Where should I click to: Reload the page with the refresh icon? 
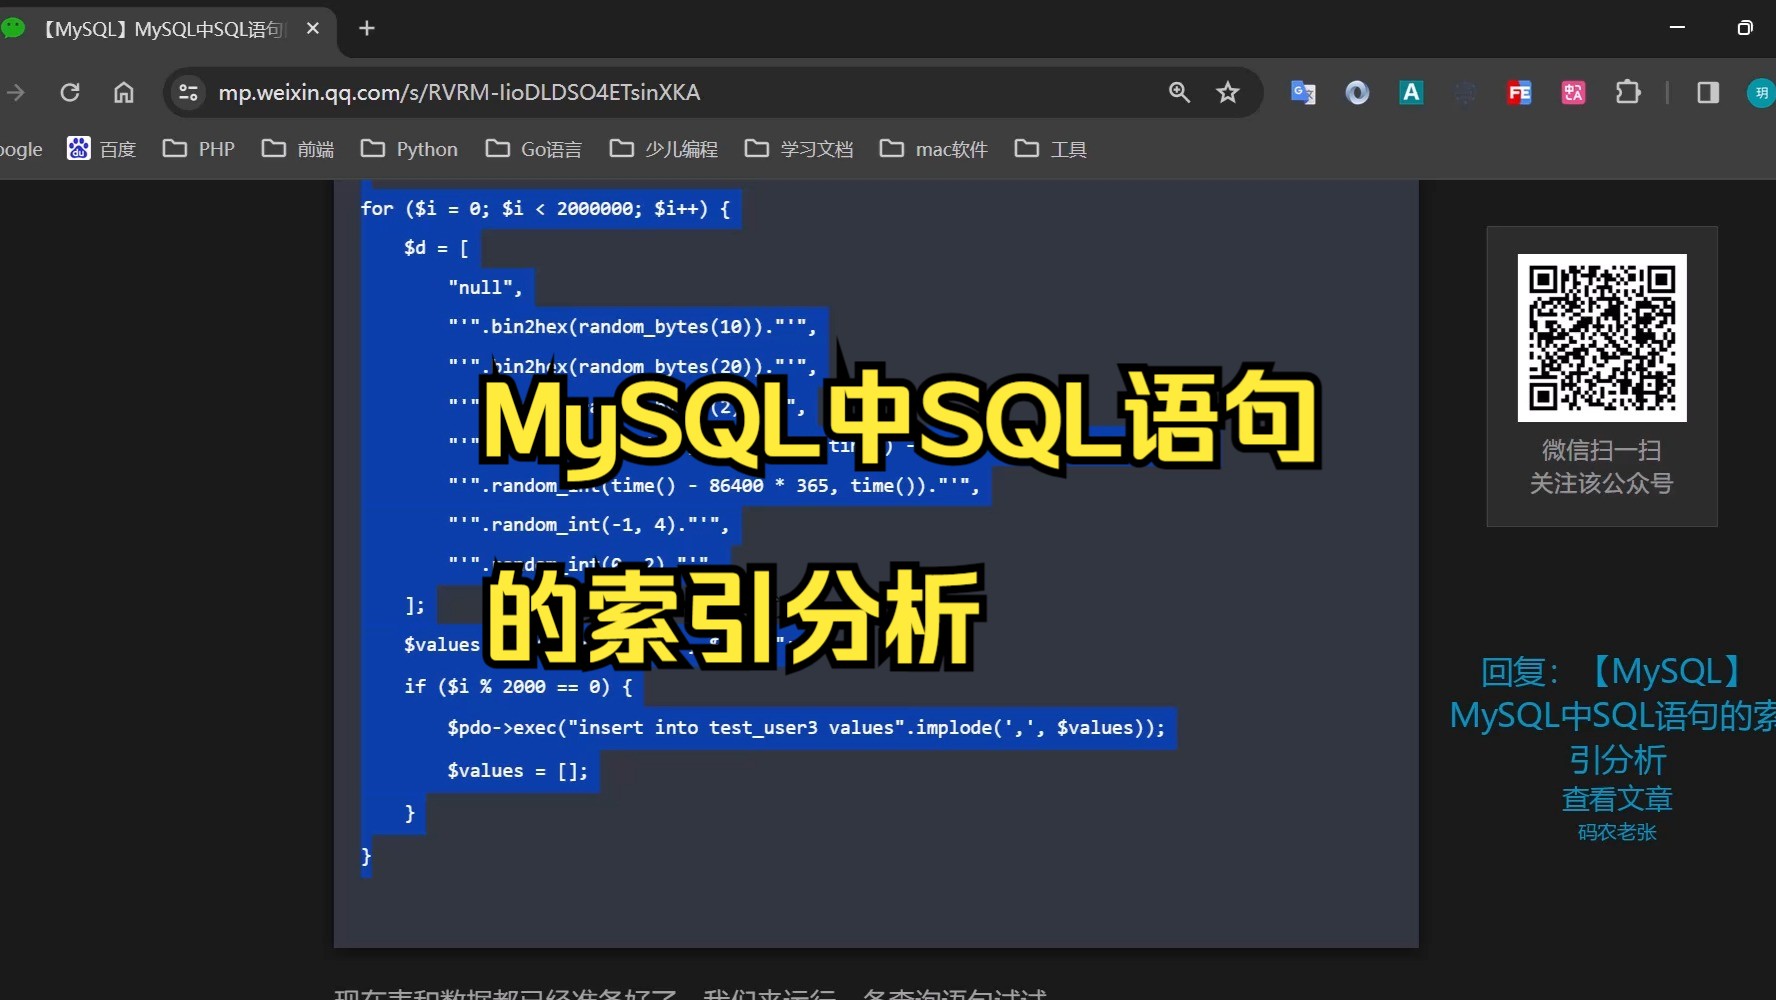coord(70,93)
